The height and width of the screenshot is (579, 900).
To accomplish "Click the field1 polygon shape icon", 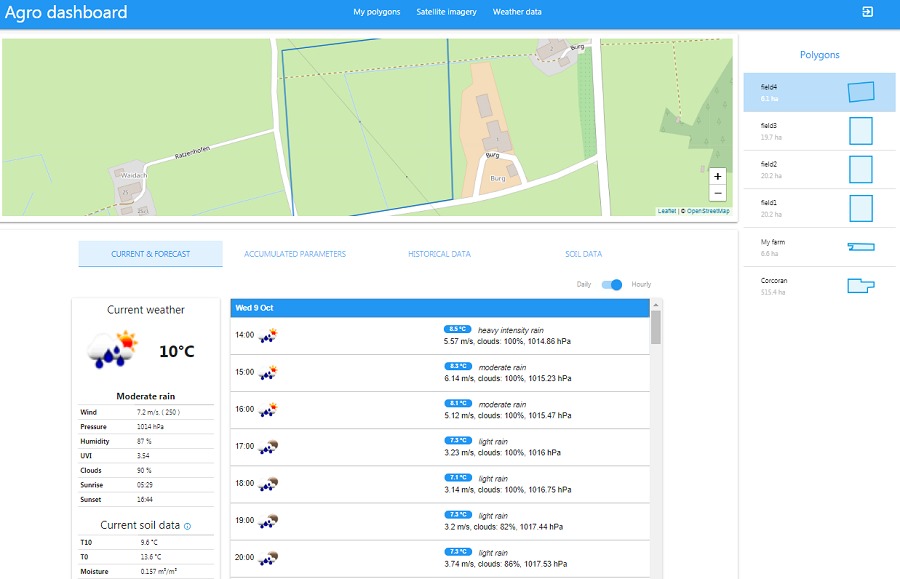I will [861, 208].
